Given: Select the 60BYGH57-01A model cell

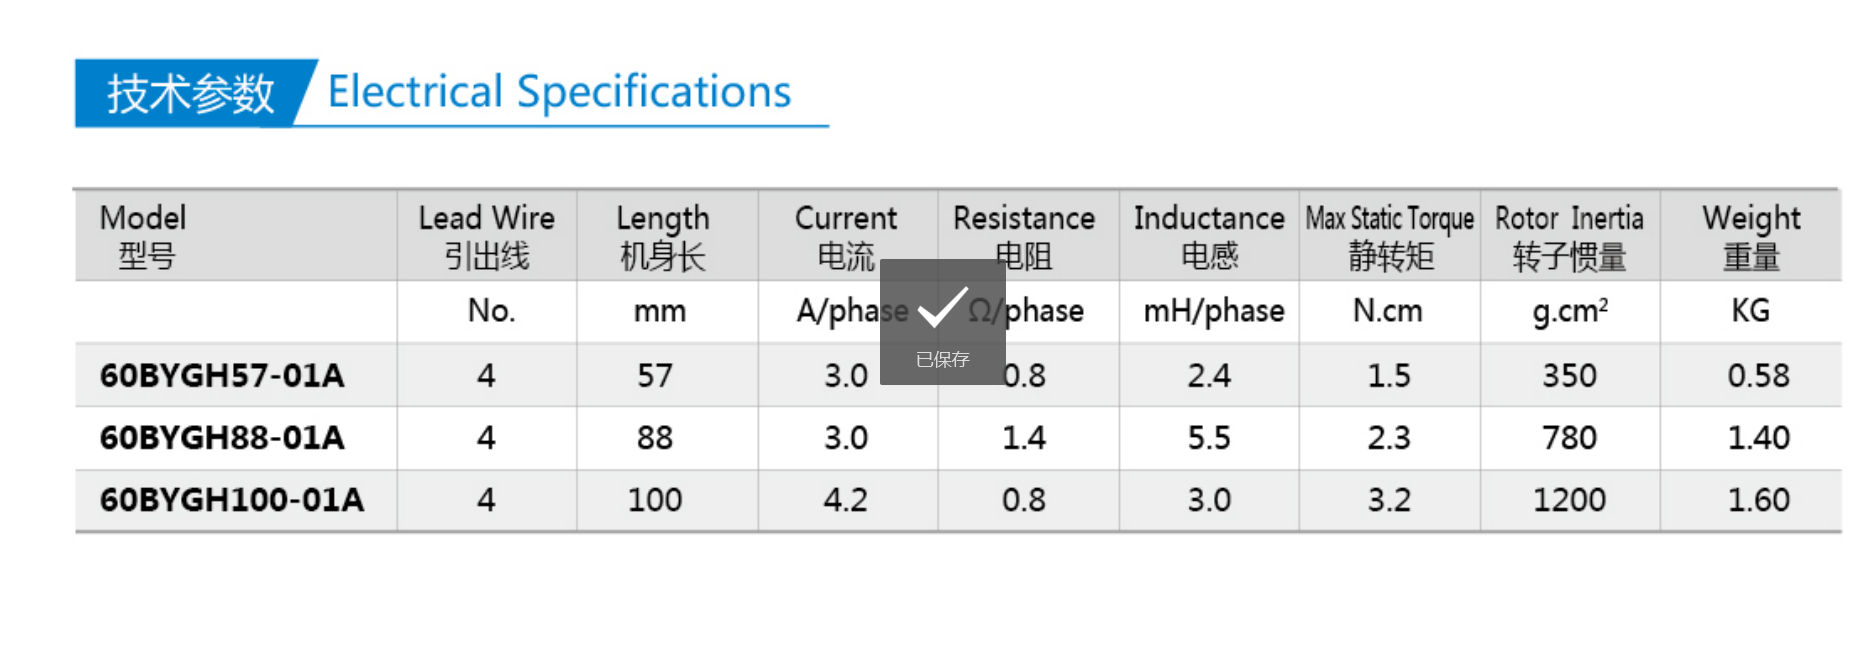Looking at the screenshot, I should (x=222, y=375).
